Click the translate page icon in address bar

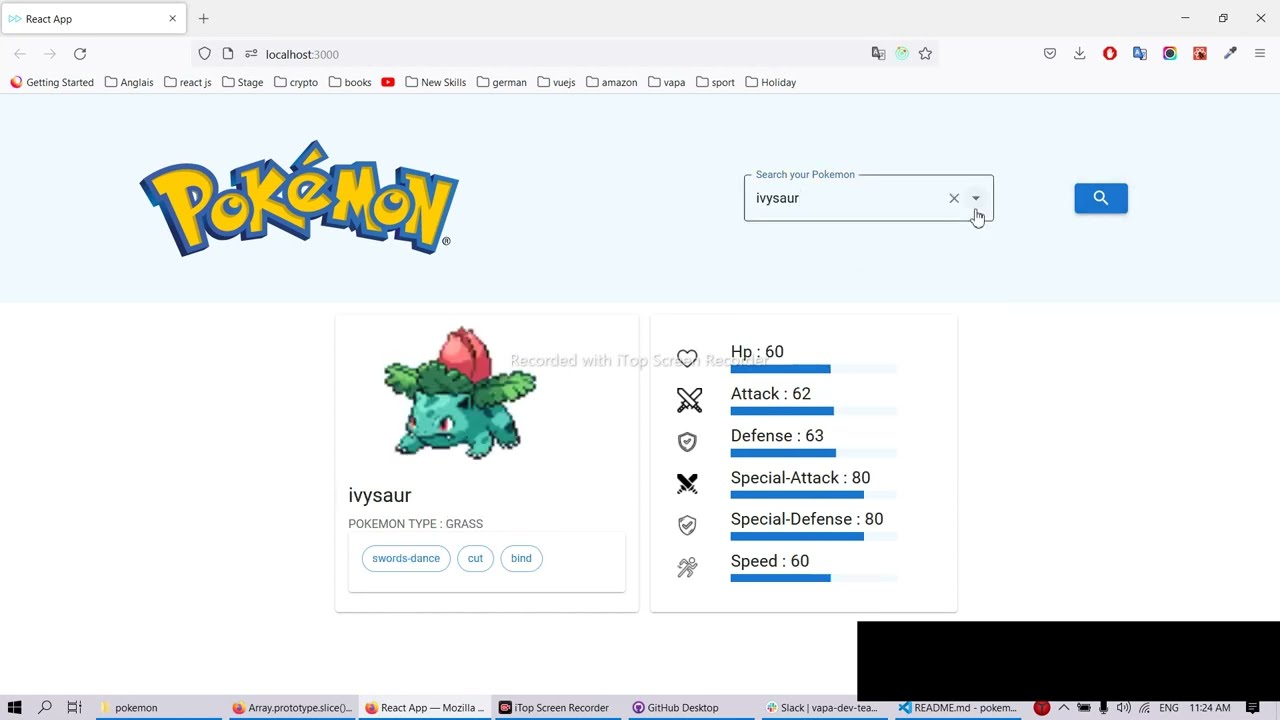(x=878, y=54)
